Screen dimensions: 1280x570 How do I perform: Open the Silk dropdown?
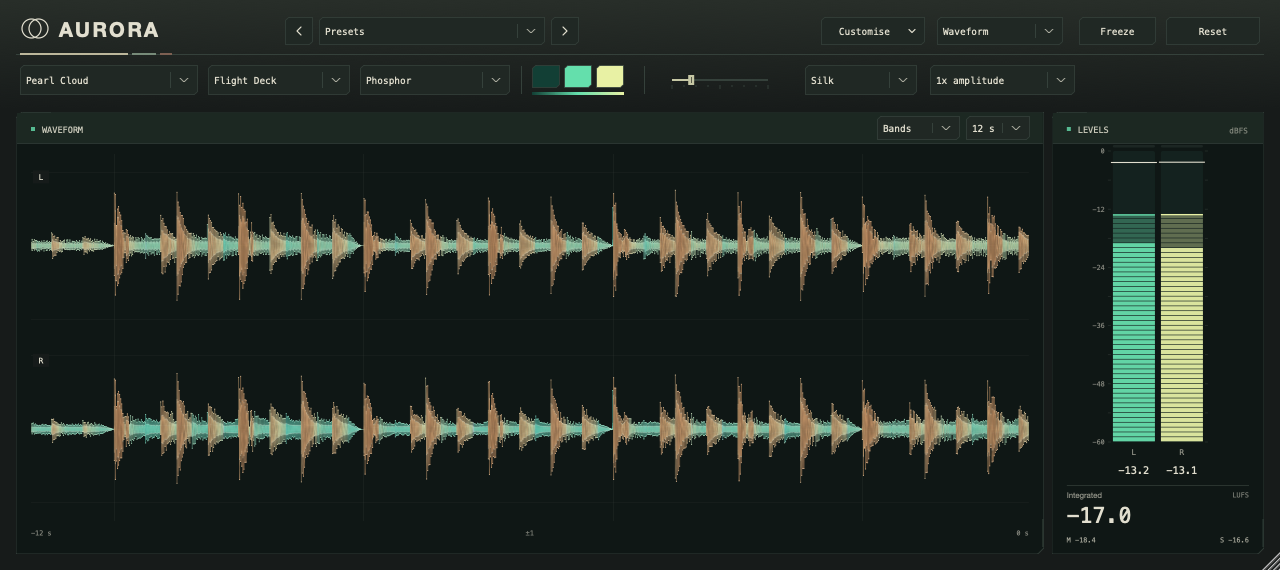[861, 80]
